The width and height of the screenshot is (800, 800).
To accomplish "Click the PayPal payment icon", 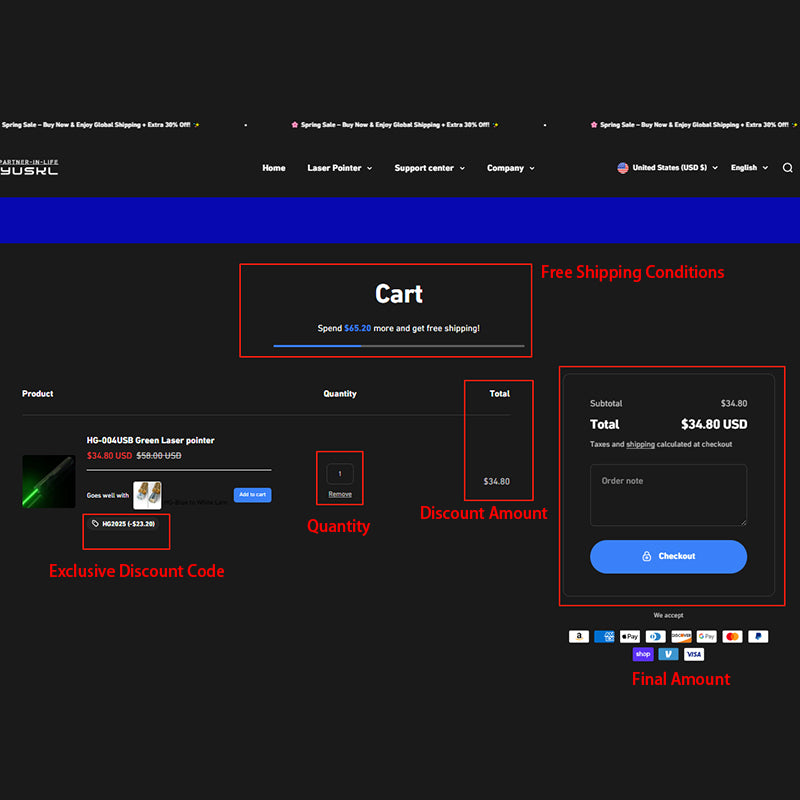I will click(758, 636).
